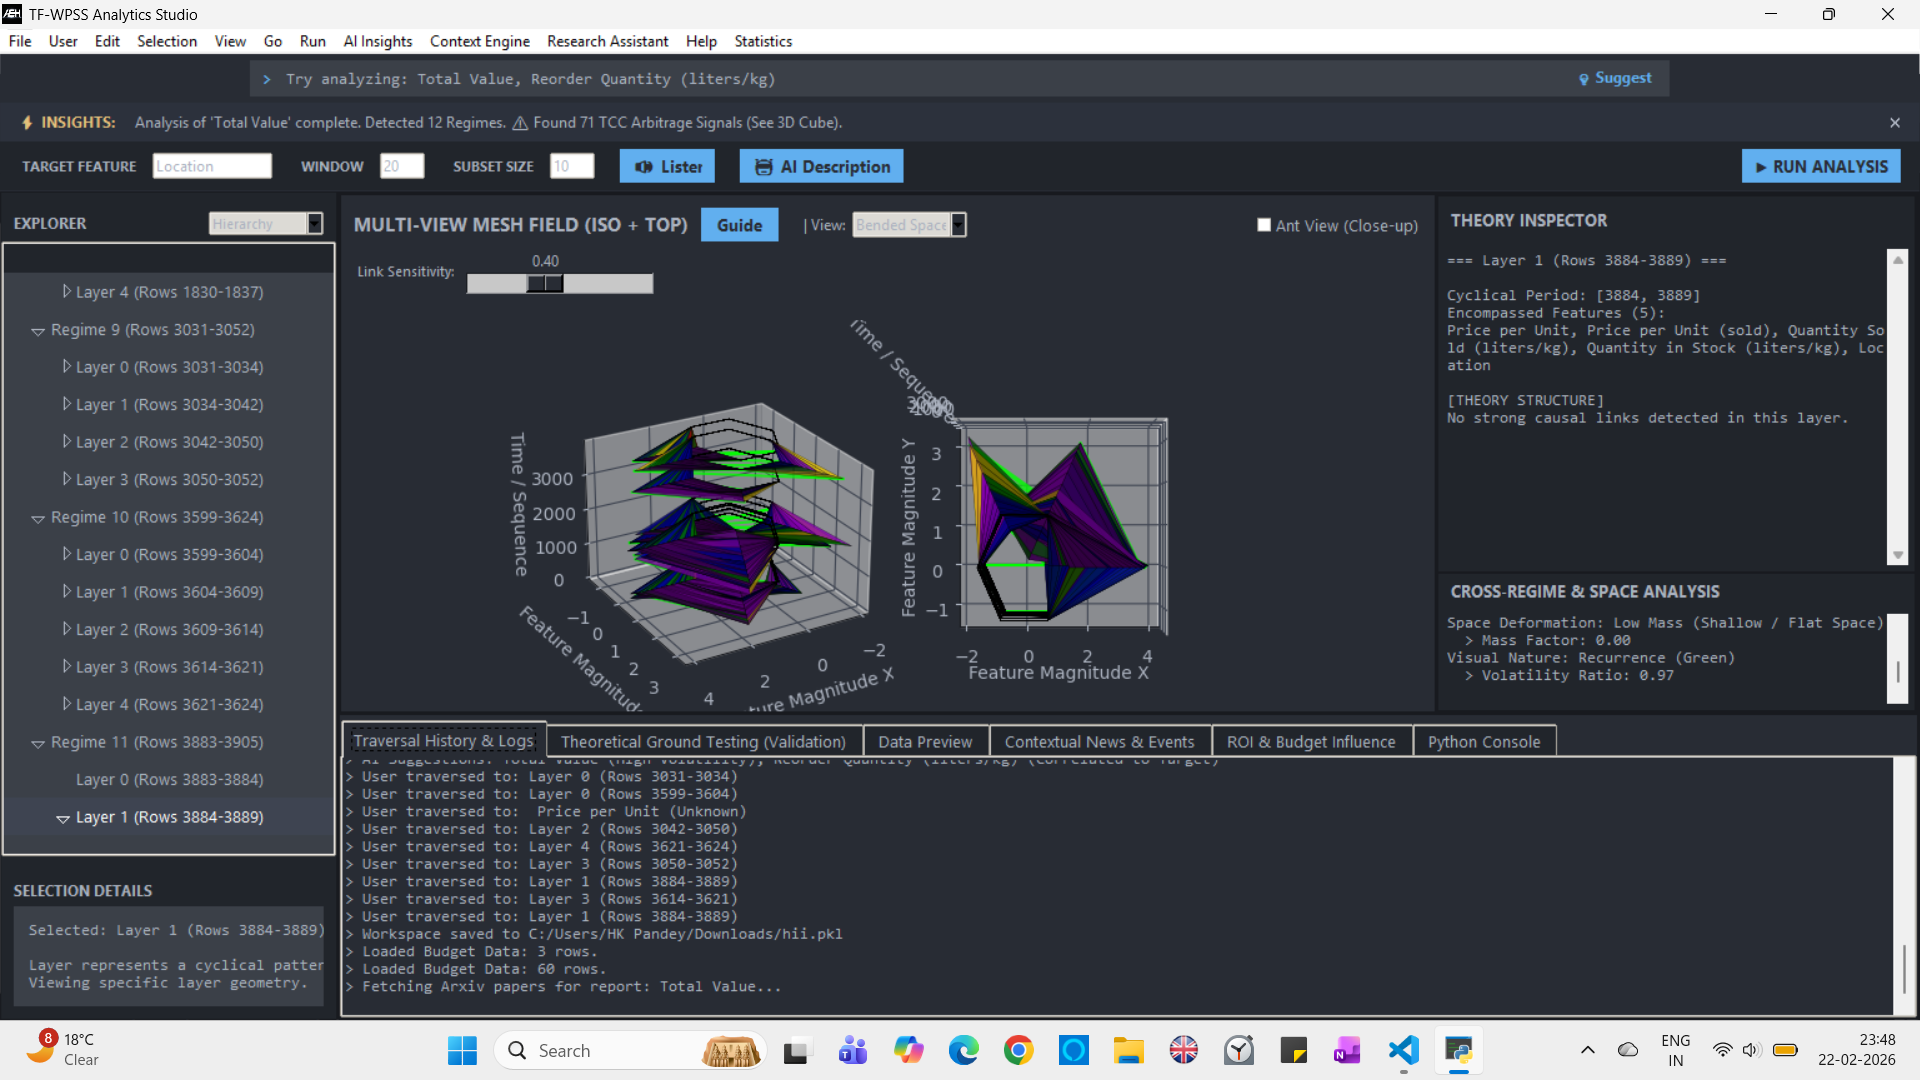Click the Insights lightning bolt icon
The height and width of the screenshot is (1080, 1920).
(x=27, y=122)
